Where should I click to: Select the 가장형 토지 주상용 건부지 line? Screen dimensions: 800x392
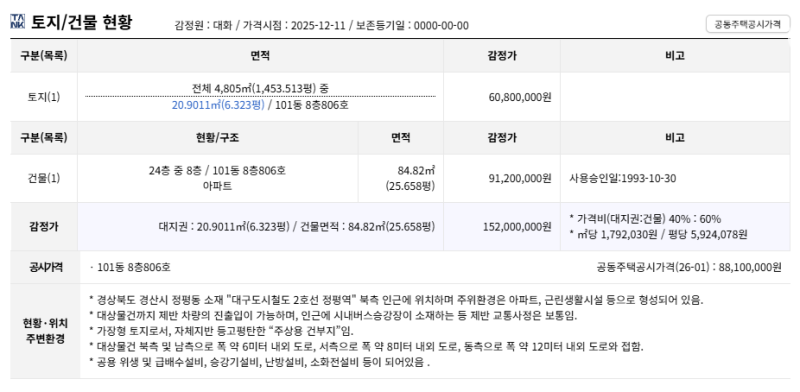(x=221, y=331)
